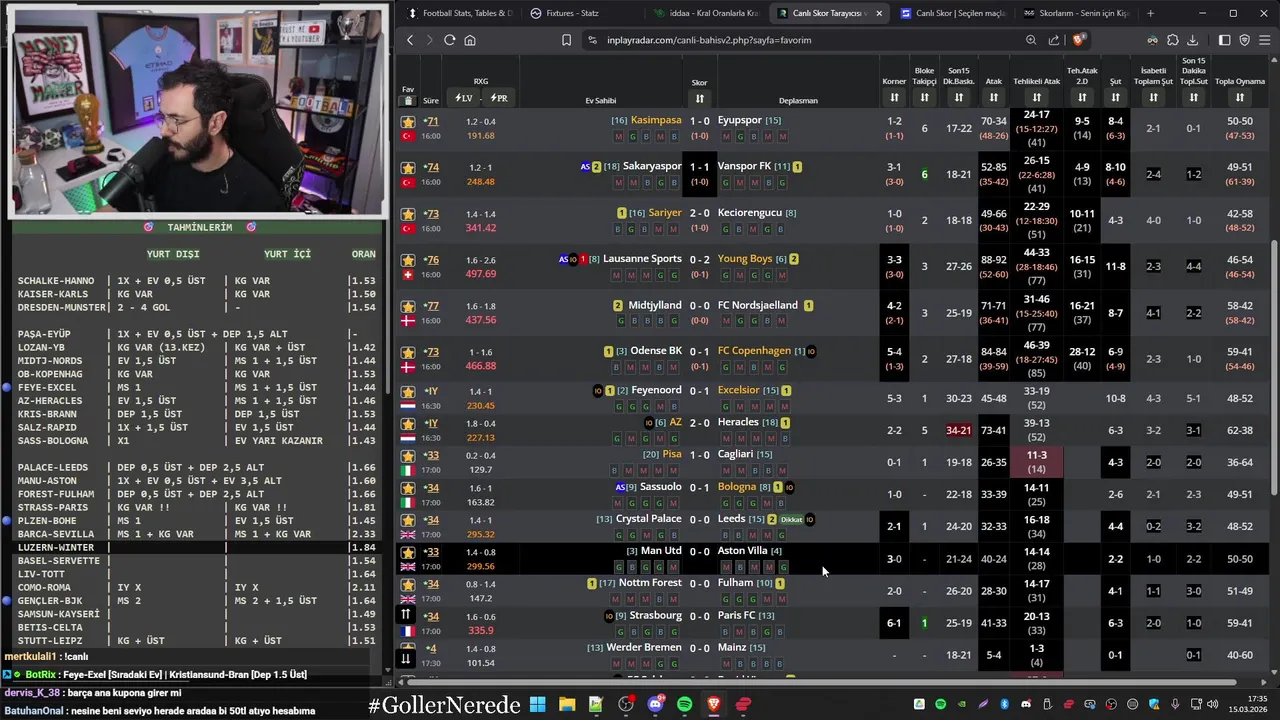Bookmark this page
This screenshot has width=1280, height=720.
566,40
